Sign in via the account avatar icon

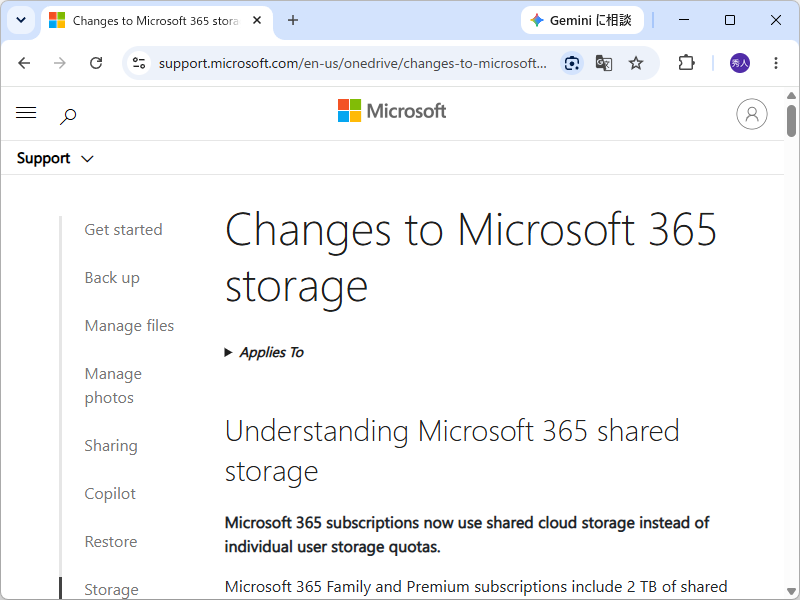(752, 114)
